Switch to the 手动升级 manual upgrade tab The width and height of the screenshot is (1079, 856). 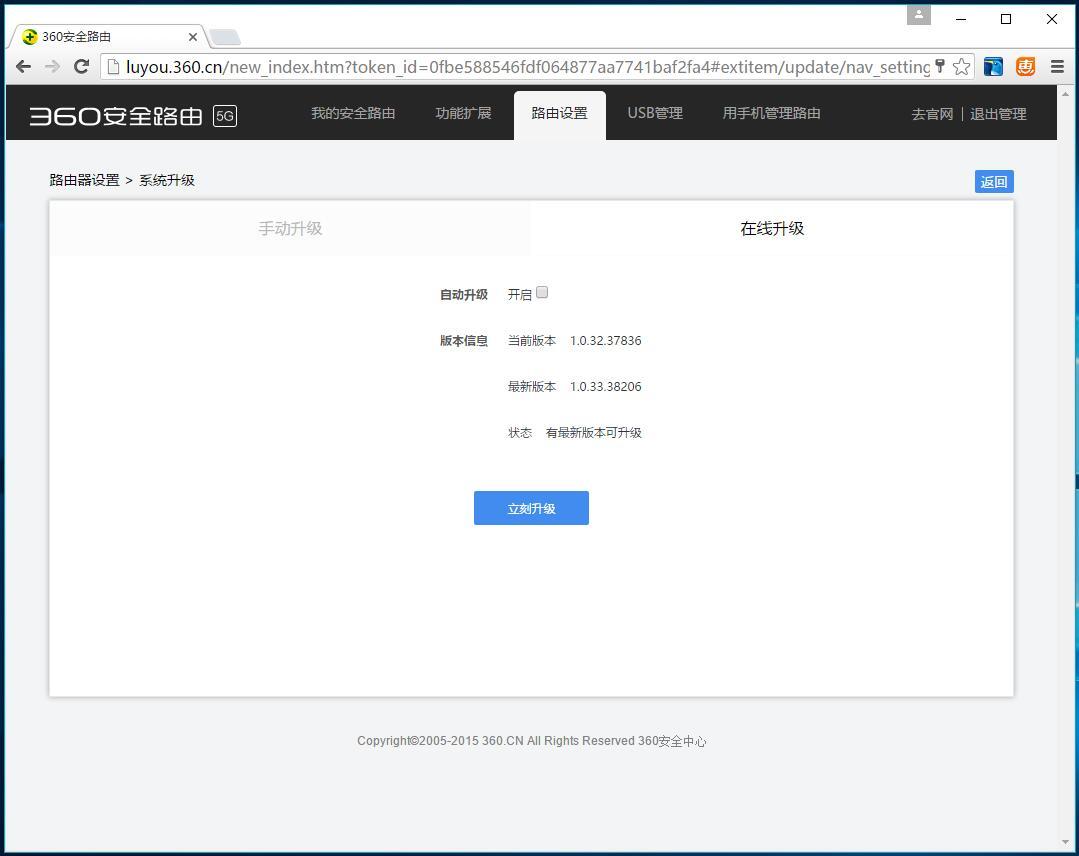pyautogui.click(x=290, y=228)
